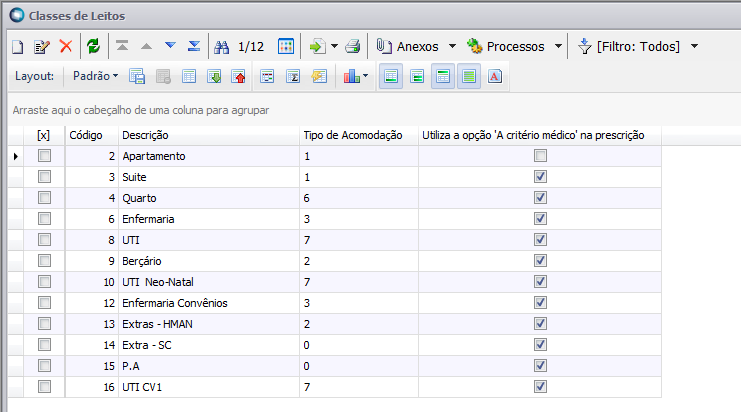This screenshot has width=741, height=412.
Task: Open the Padrão layout dropdown
Action: click(95, 76)
